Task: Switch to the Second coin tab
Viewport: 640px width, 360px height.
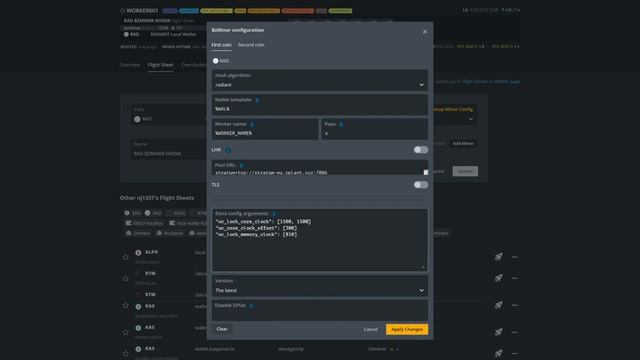Action: (x=251, y=45)
